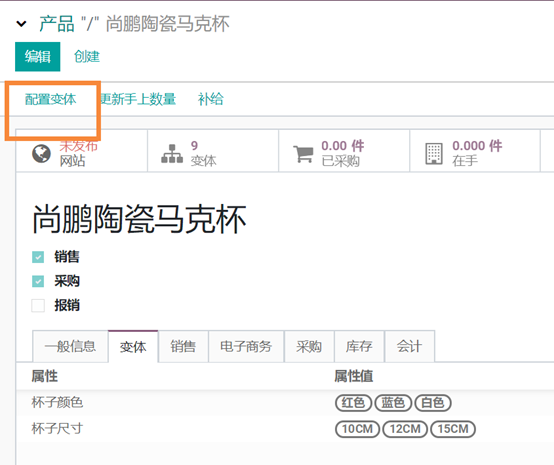
Task: Select the 杯子颜色 attribute row
Action: pyautogui.click(x=285, y=403)
